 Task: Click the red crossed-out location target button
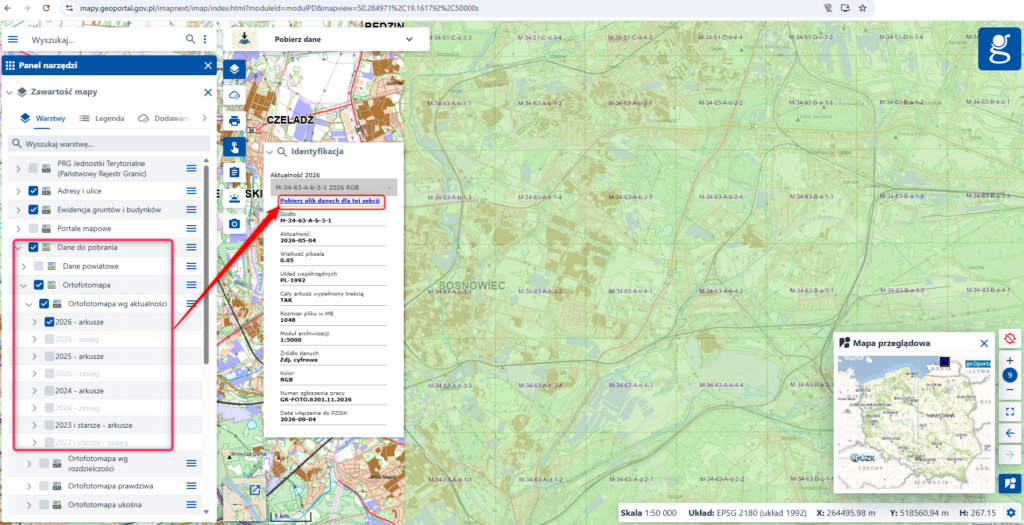pos(1010,339)
